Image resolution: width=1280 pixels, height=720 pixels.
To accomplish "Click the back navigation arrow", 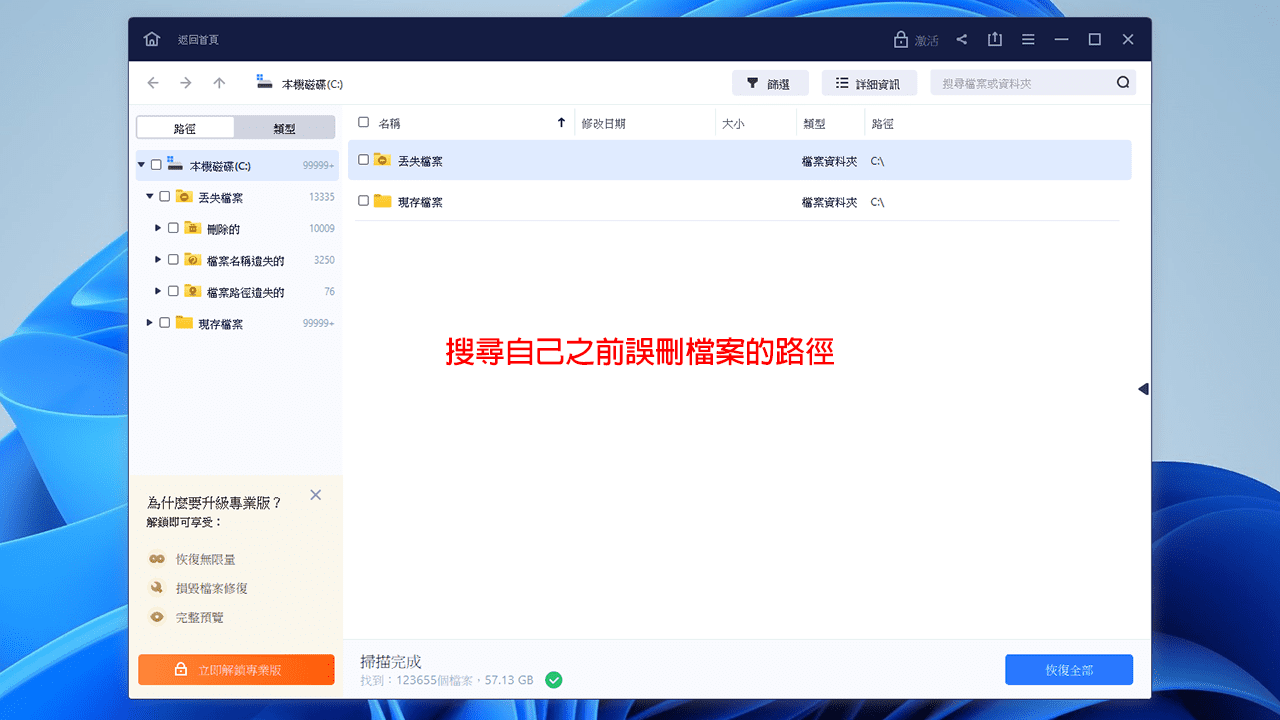I will (x=152, y=83).
